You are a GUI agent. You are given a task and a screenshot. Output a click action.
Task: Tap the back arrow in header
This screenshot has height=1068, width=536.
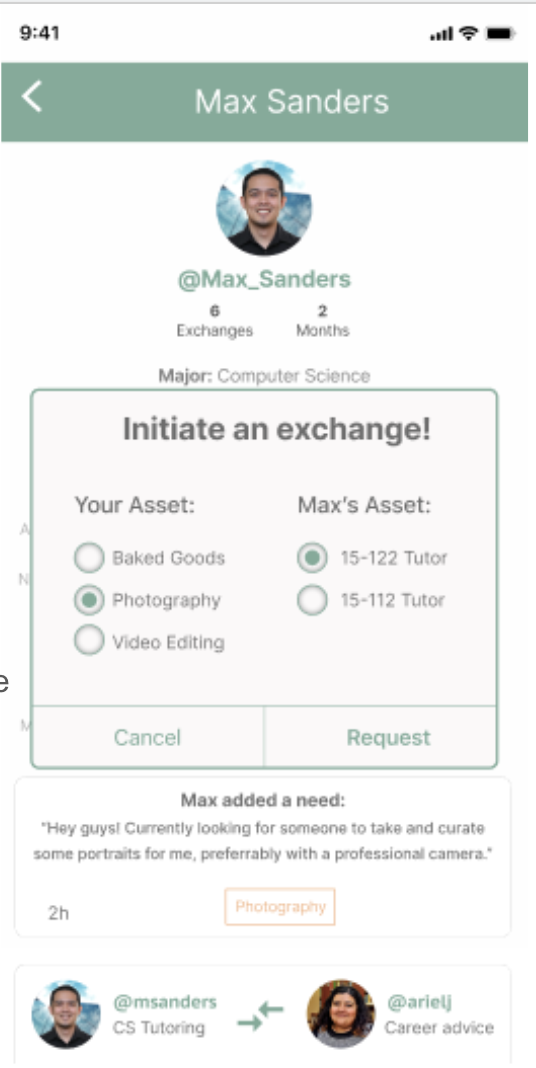[32, 96]
